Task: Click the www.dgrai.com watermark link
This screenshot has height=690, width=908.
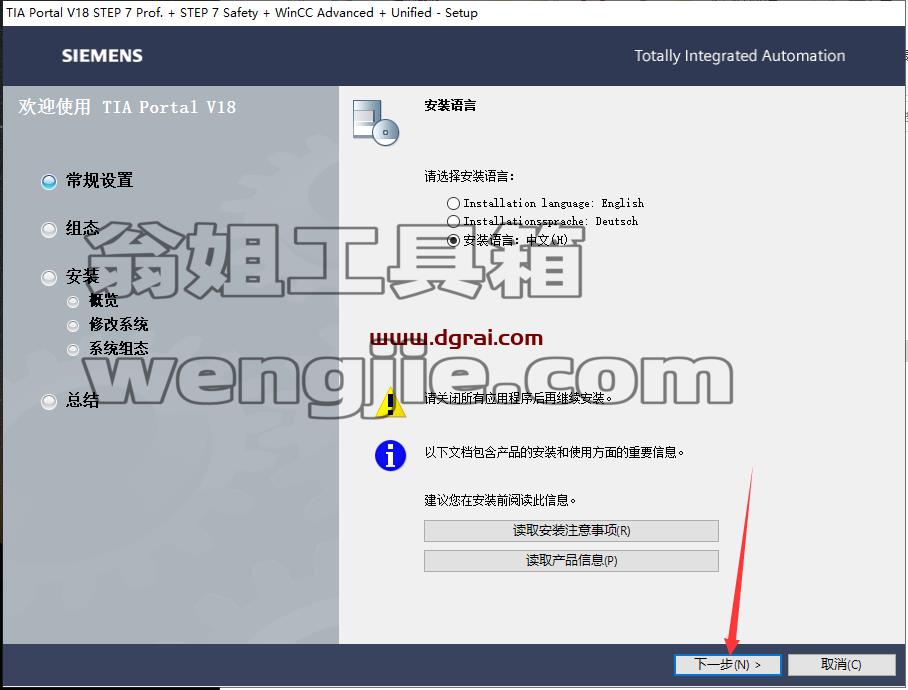Action: click(456, 337)
